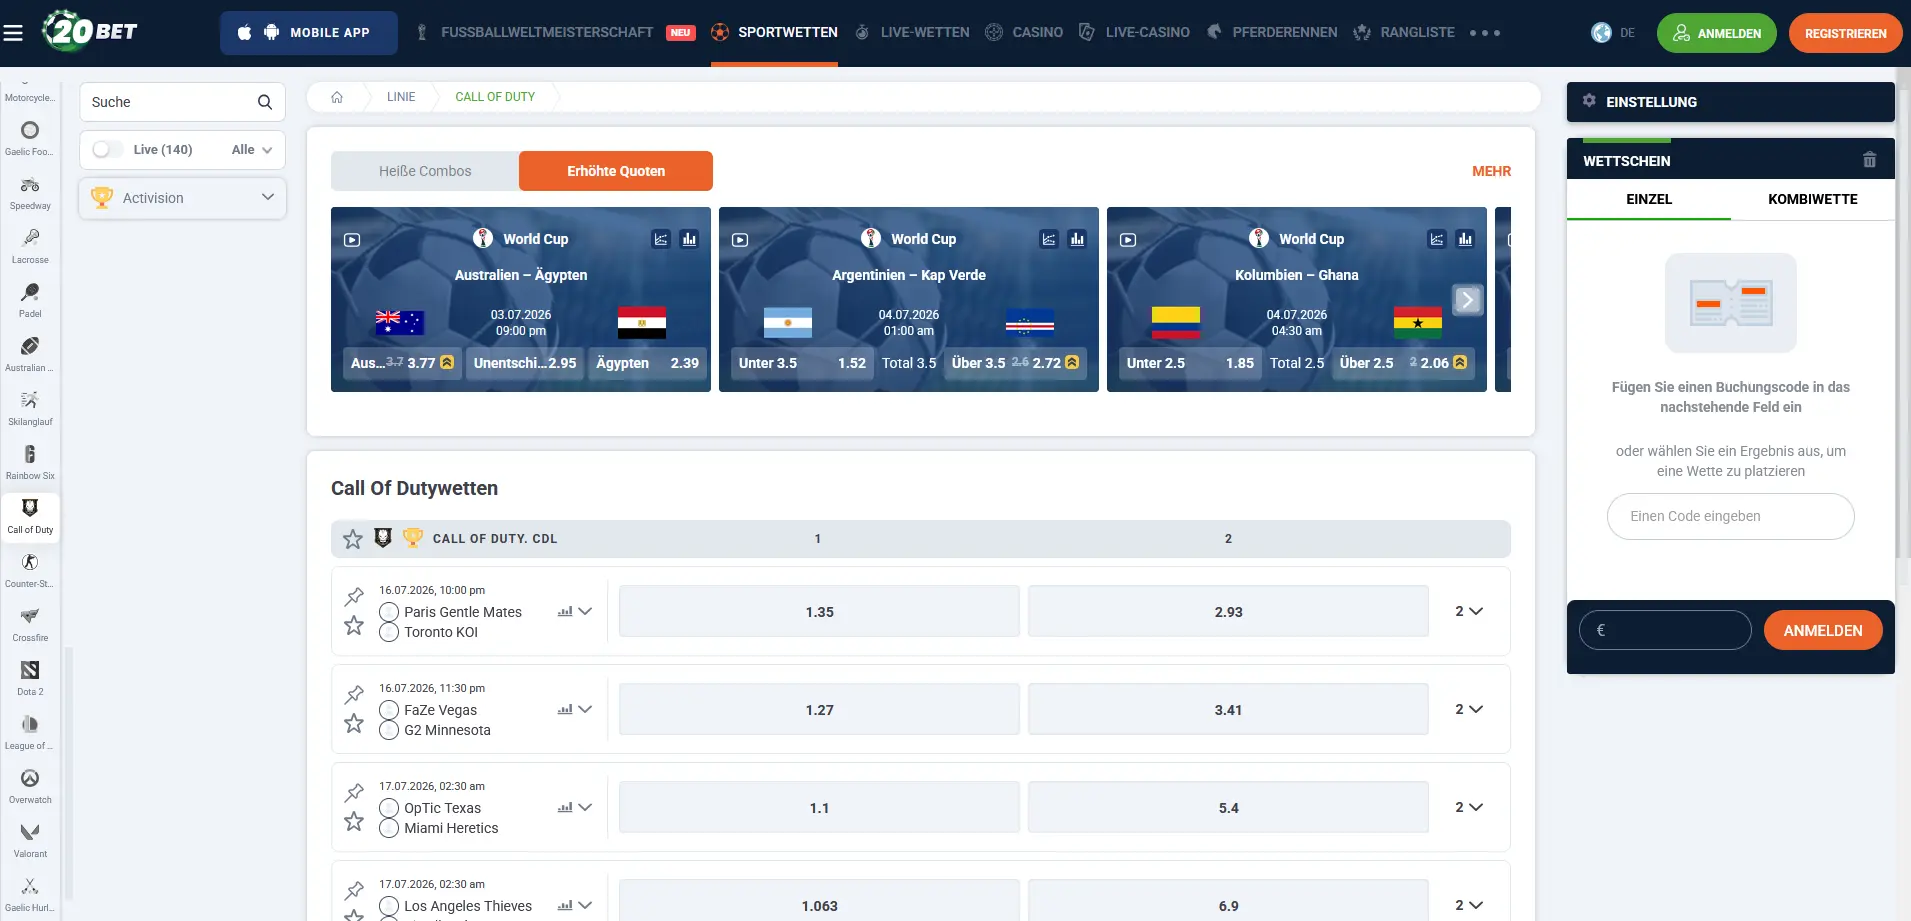This screenshot has height=921, width=1911.
Task: Open the language selector globe icon
Action: pyautogui.click(x=1601, y=33)
